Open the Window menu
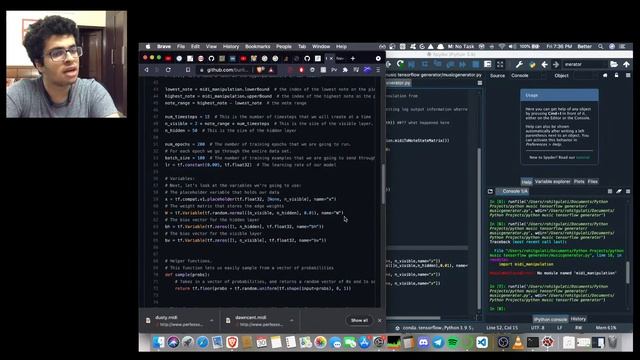The width and height of the screenshot is (640, 360). [321, 47]
